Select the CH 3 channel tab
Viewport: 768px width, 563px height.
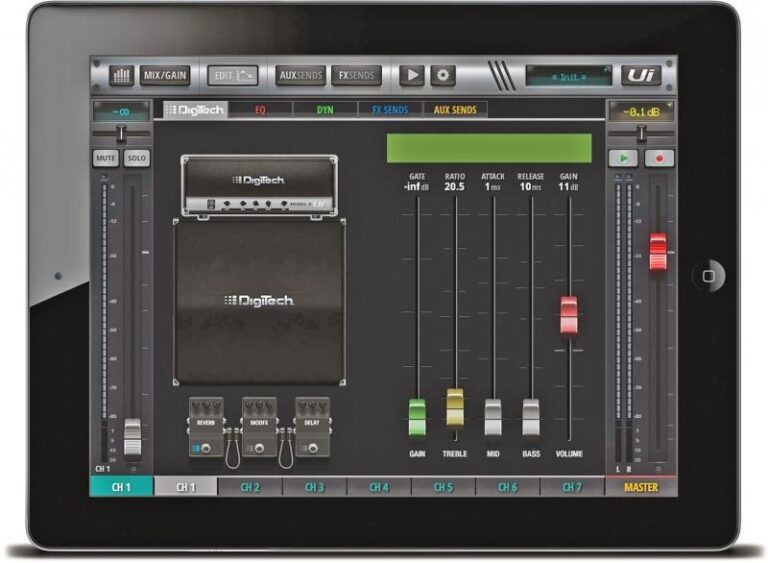pyautogui.click(x=314, y=487)
